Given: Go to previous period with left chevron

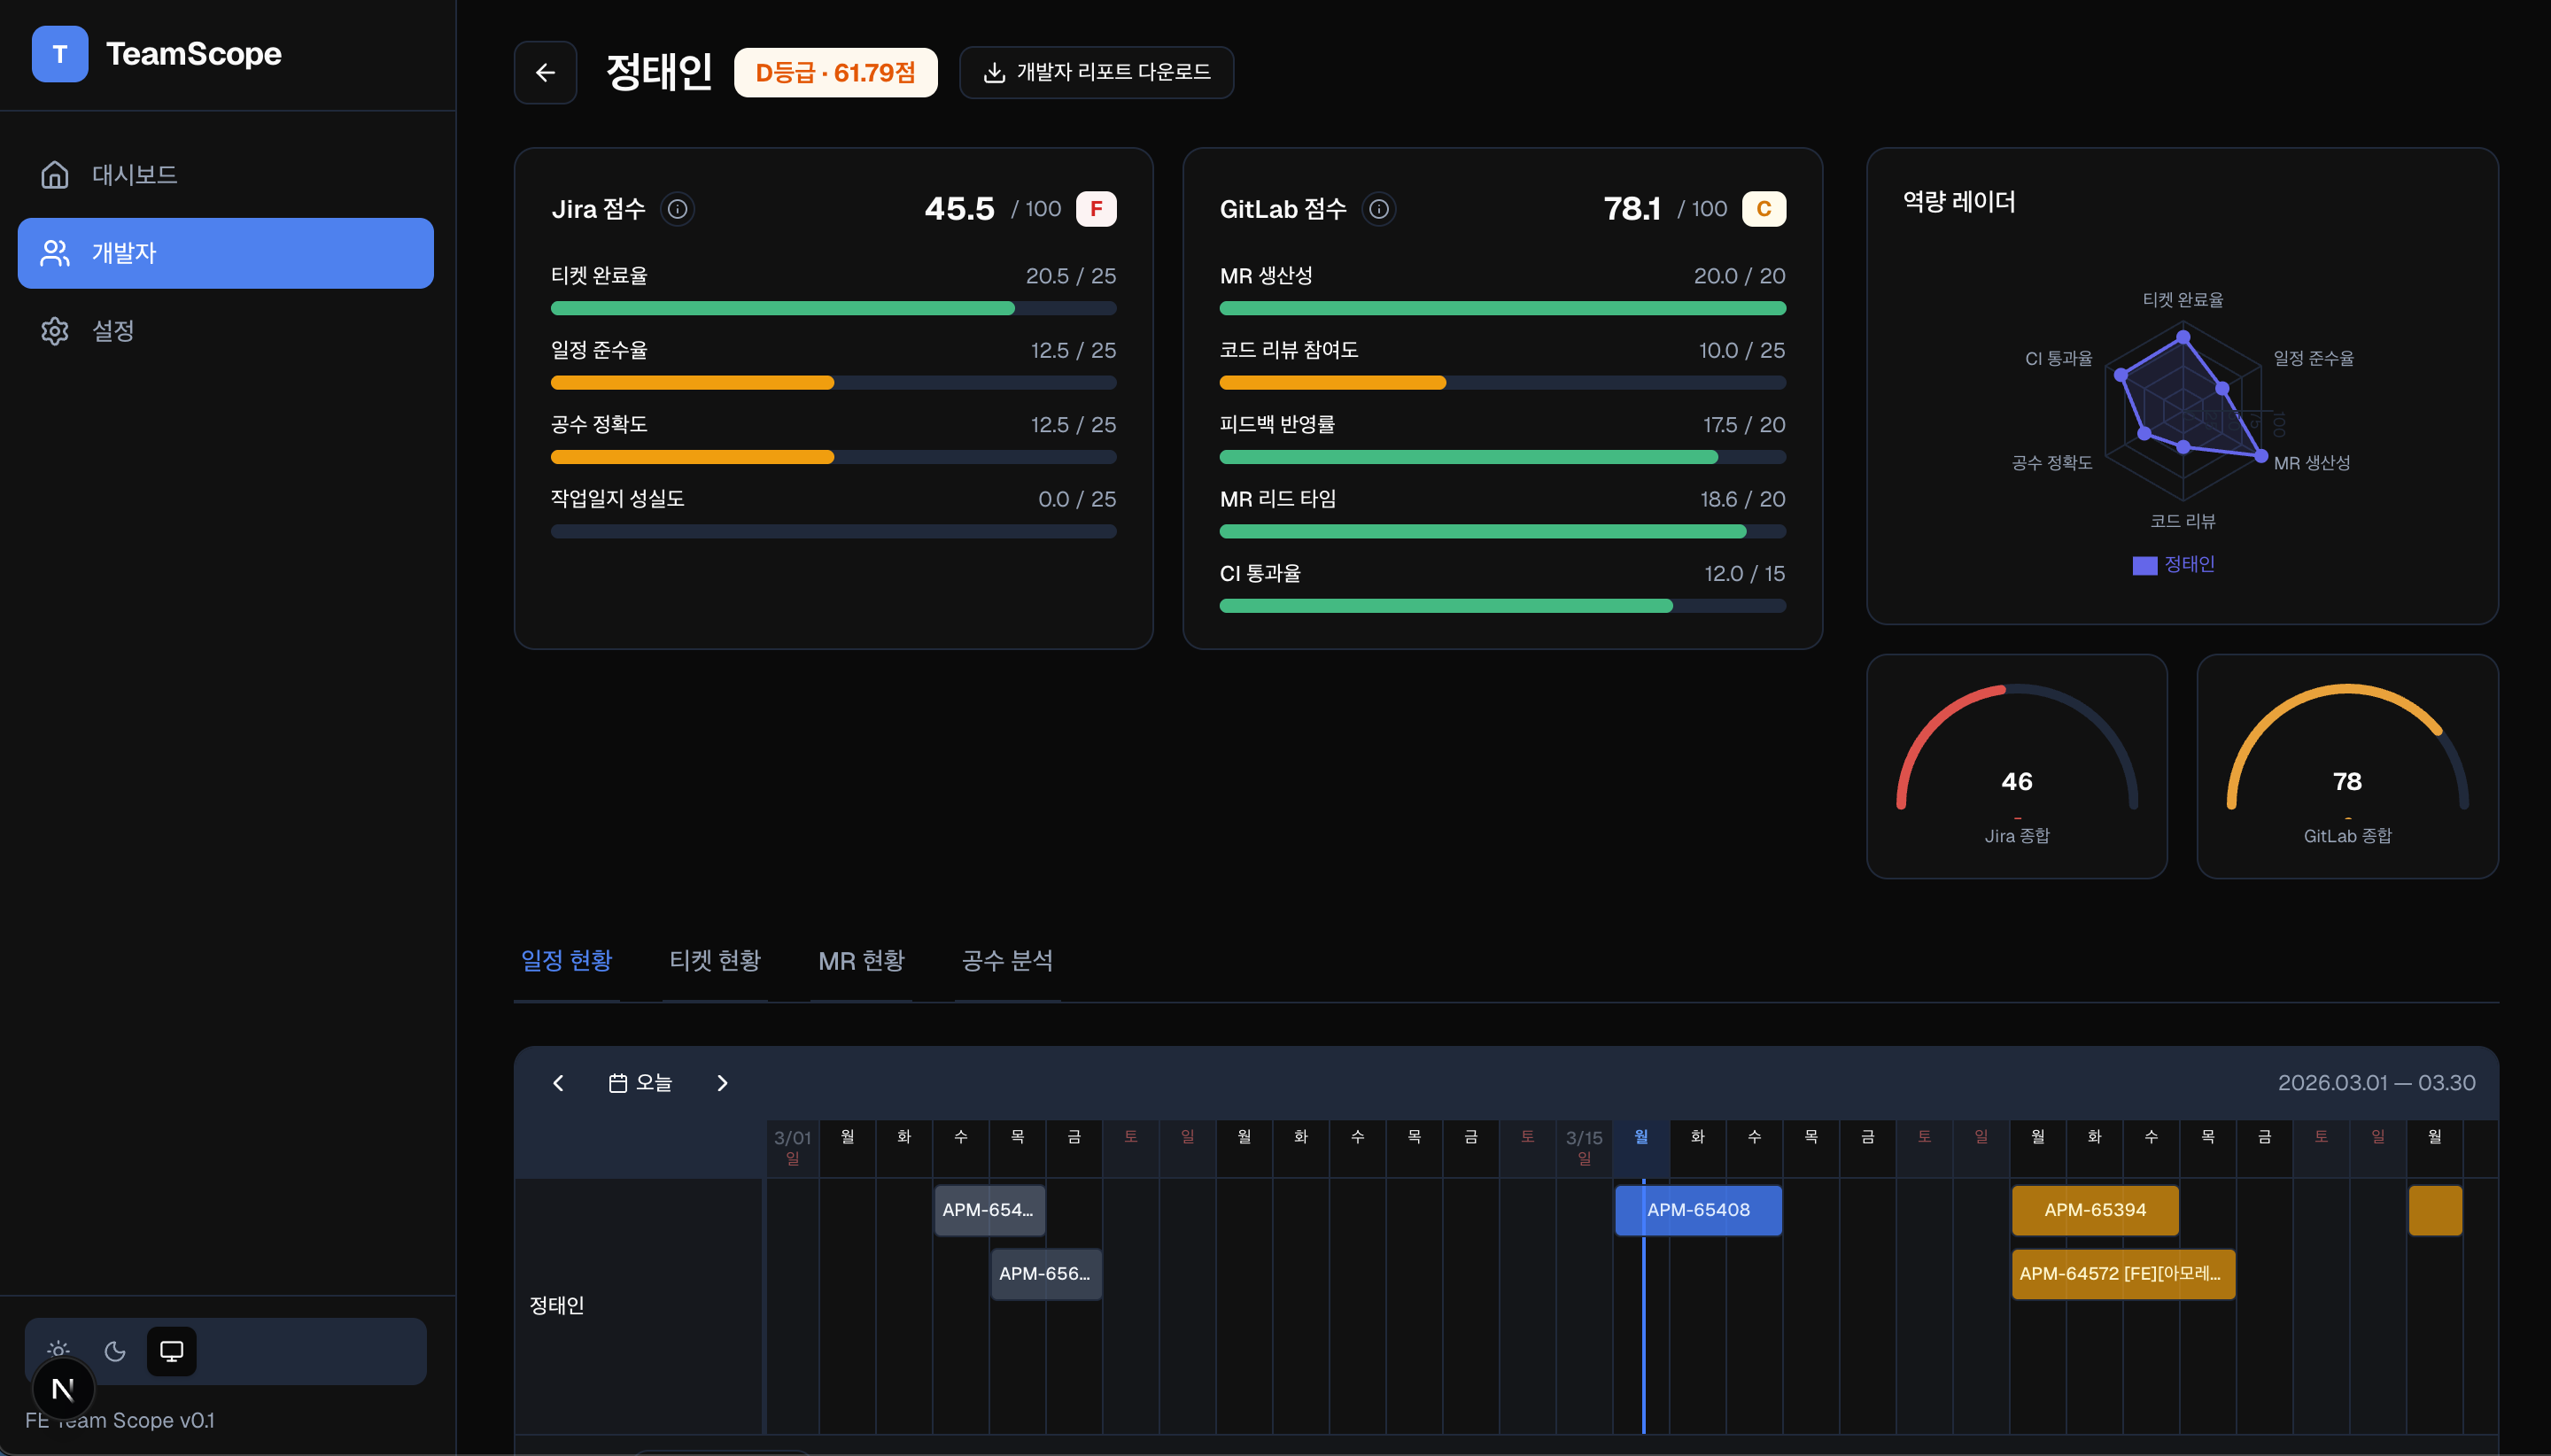Looking at the screenshot, I should click(558, 1082).
